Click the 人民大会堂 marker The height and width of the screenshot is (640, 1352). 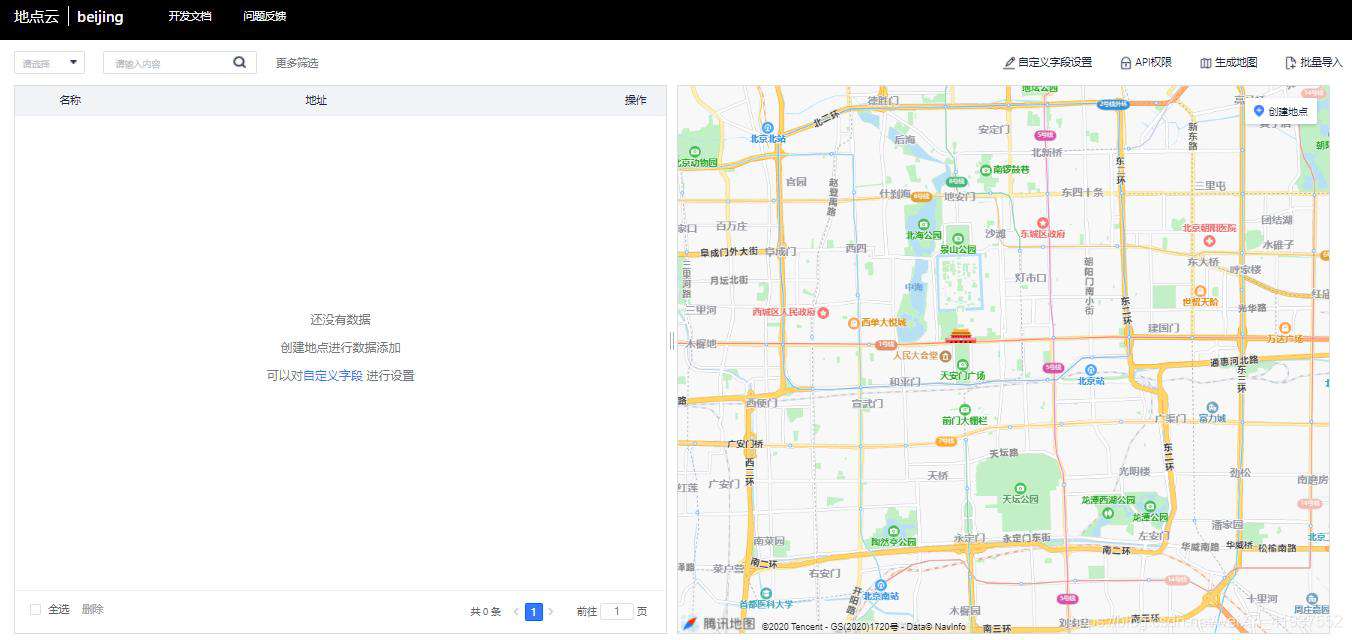pos(946,355)
